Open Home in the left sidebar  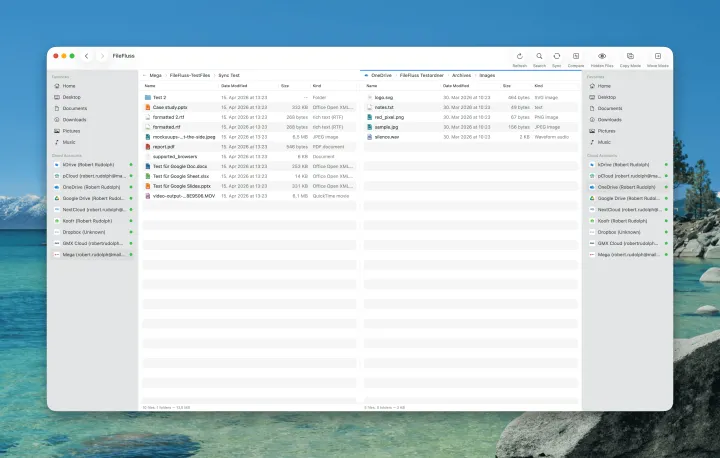[x=93, y=86]
